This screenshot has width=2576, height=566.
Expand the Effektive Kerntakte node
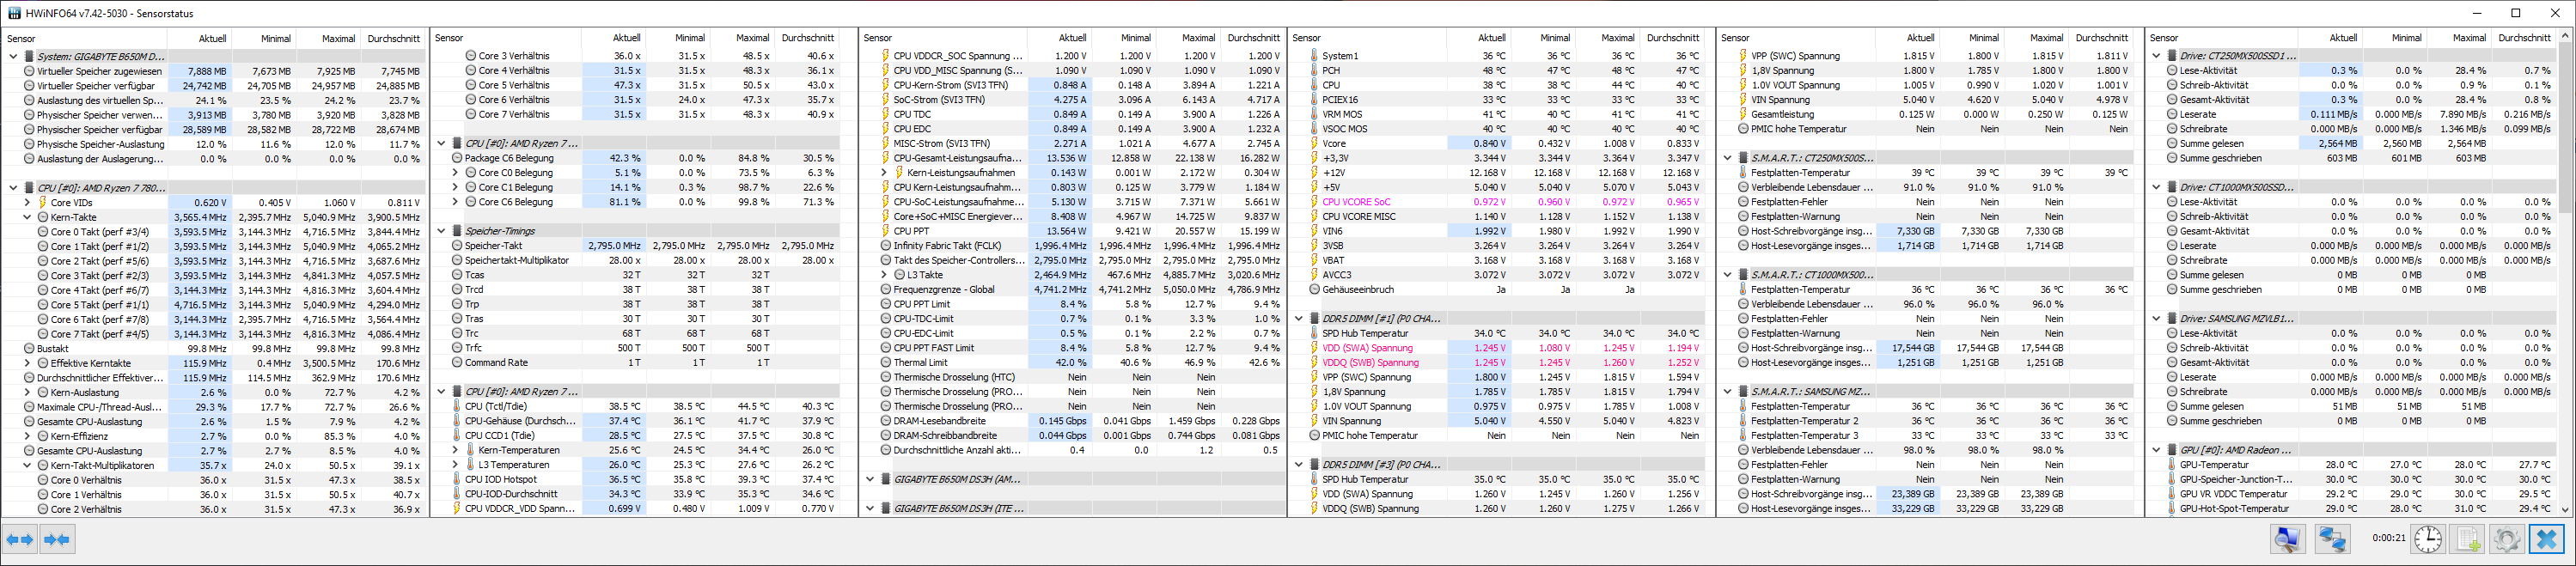coord(27,363)
